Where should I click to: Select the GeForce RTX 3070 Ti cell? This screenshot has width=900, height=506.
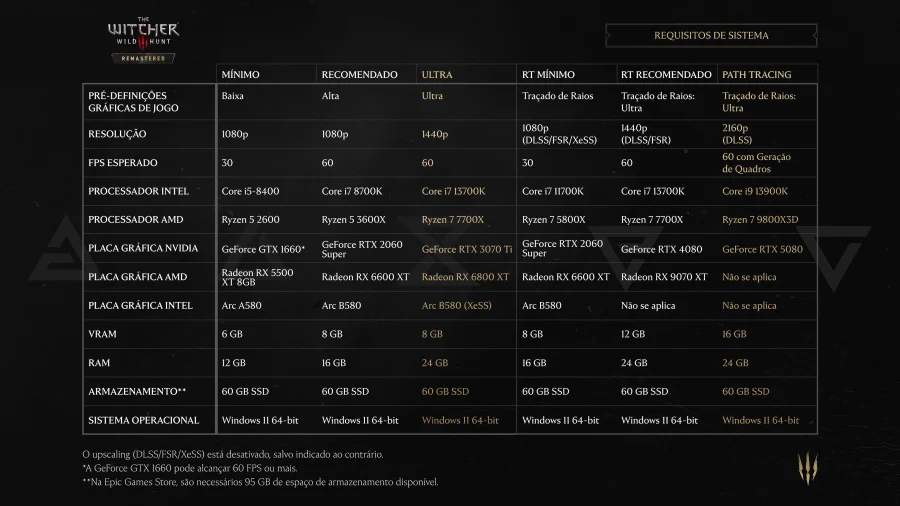(x=467, y=249)
